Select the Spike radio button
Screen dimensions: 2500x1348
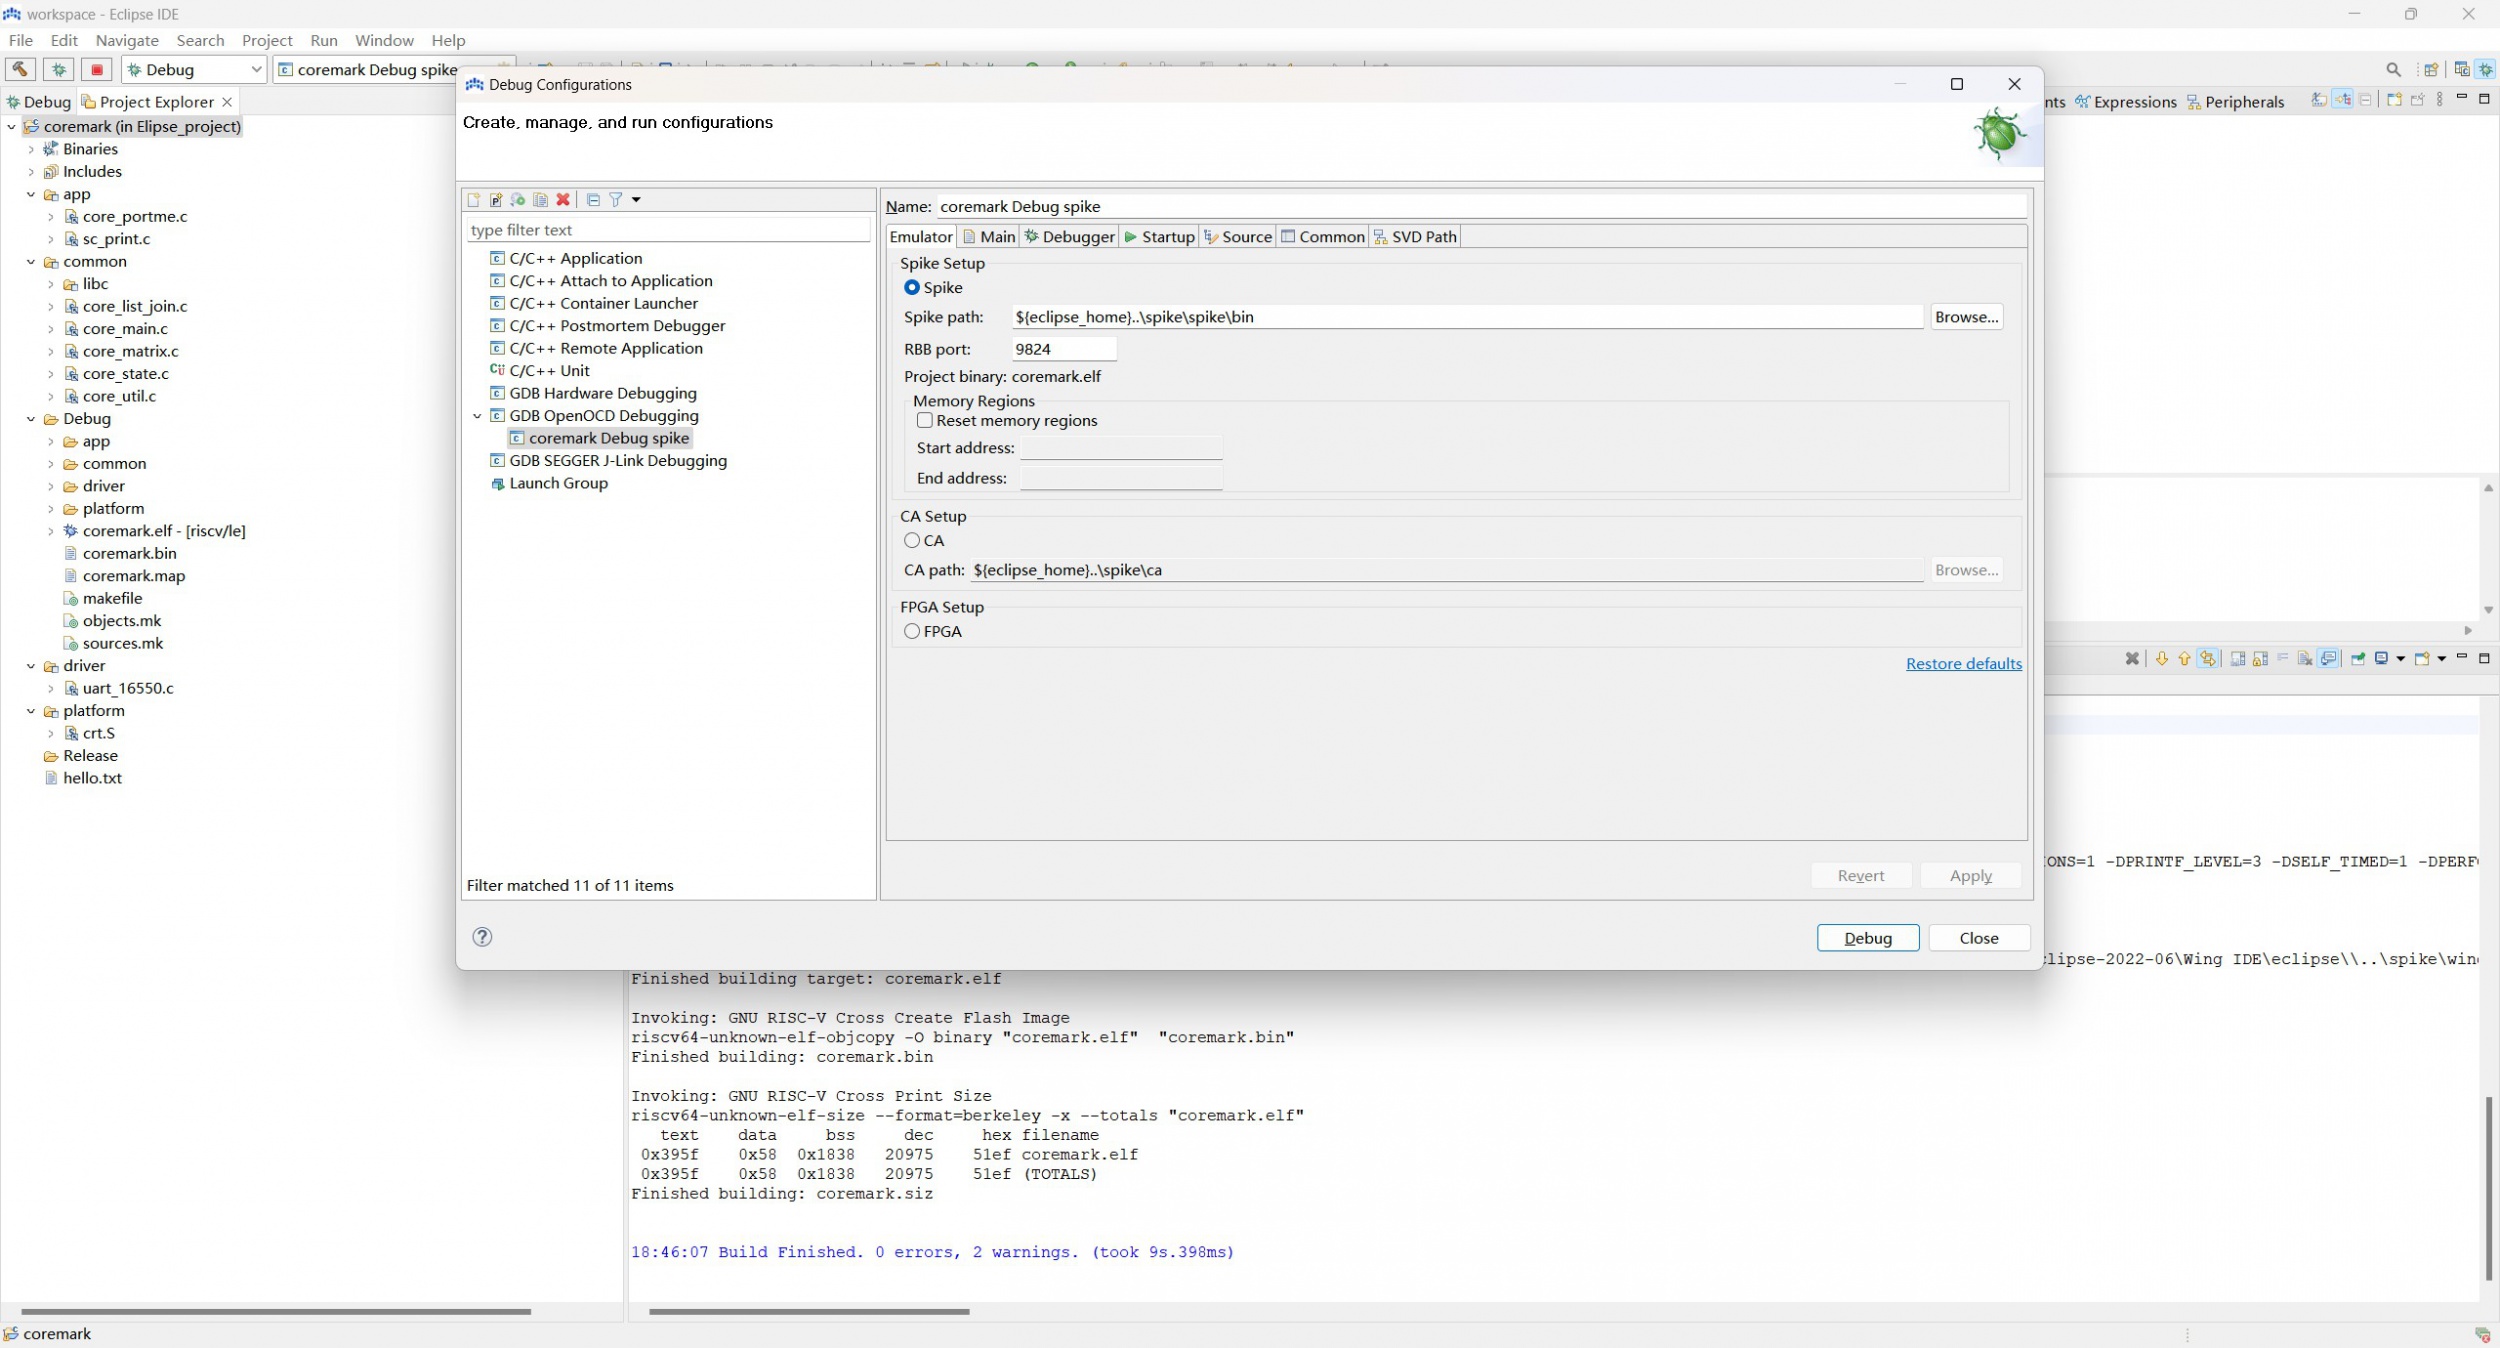[912, 288]
